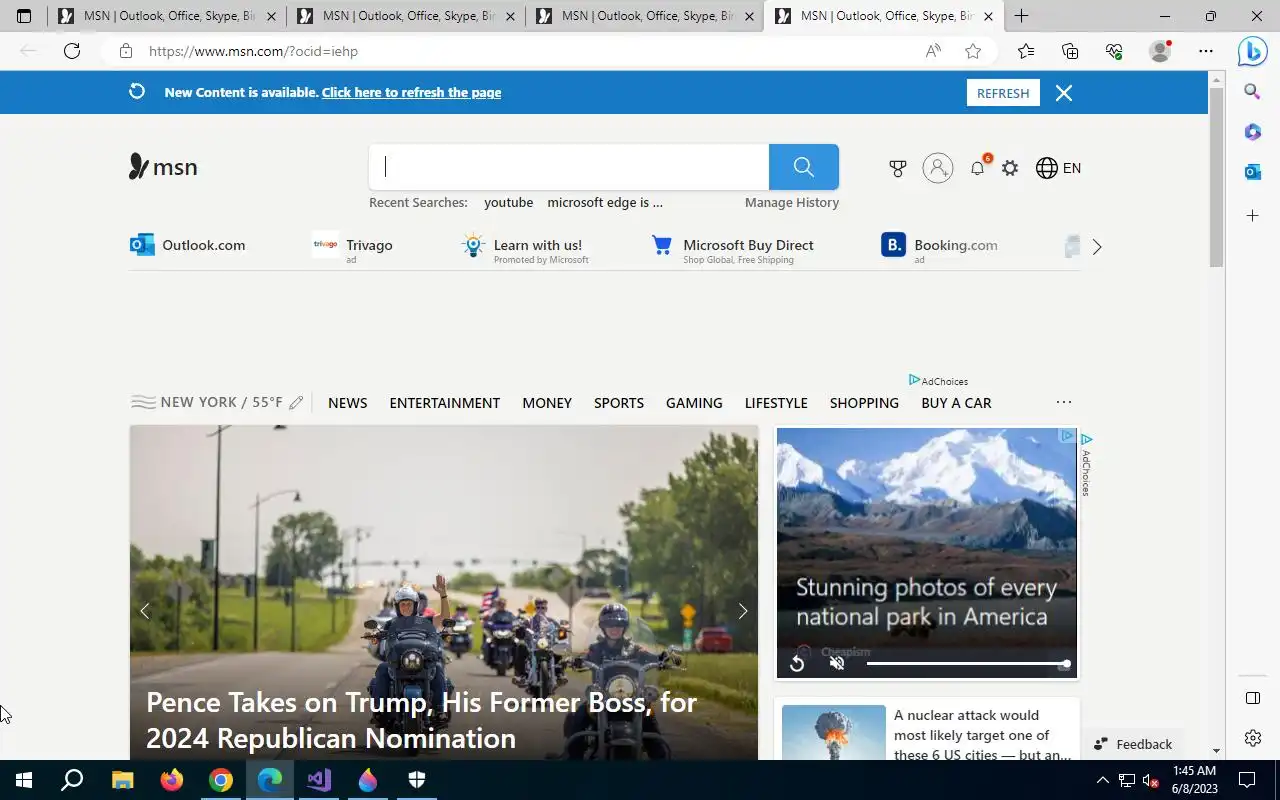
Task: Click the address bar URL
Action: (x=253, y=51)
